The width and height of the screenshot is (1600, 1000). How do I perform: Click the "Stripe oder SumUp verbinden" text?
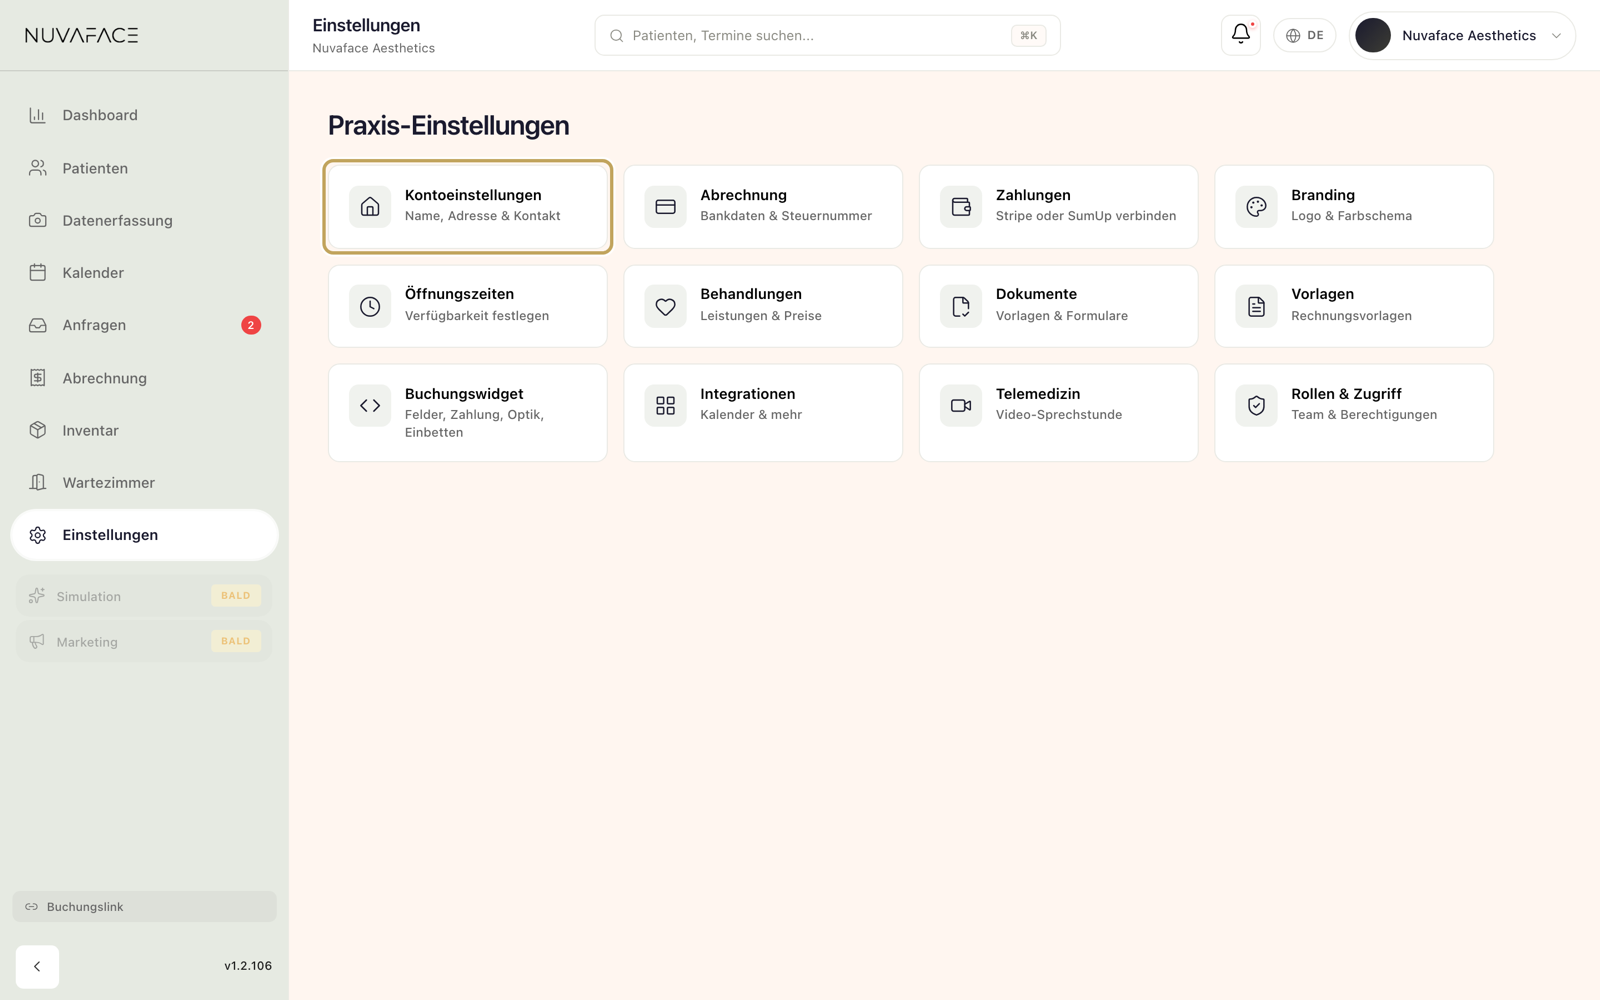[x=1086, y=216]
